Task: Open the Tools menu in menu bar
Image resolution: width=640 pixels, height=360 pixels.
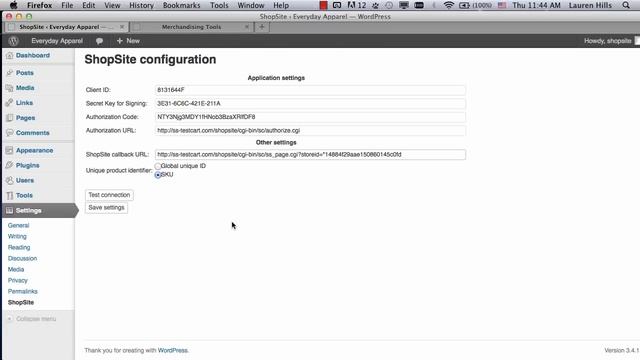Action: pyautogui.click(x=219, y=5)
